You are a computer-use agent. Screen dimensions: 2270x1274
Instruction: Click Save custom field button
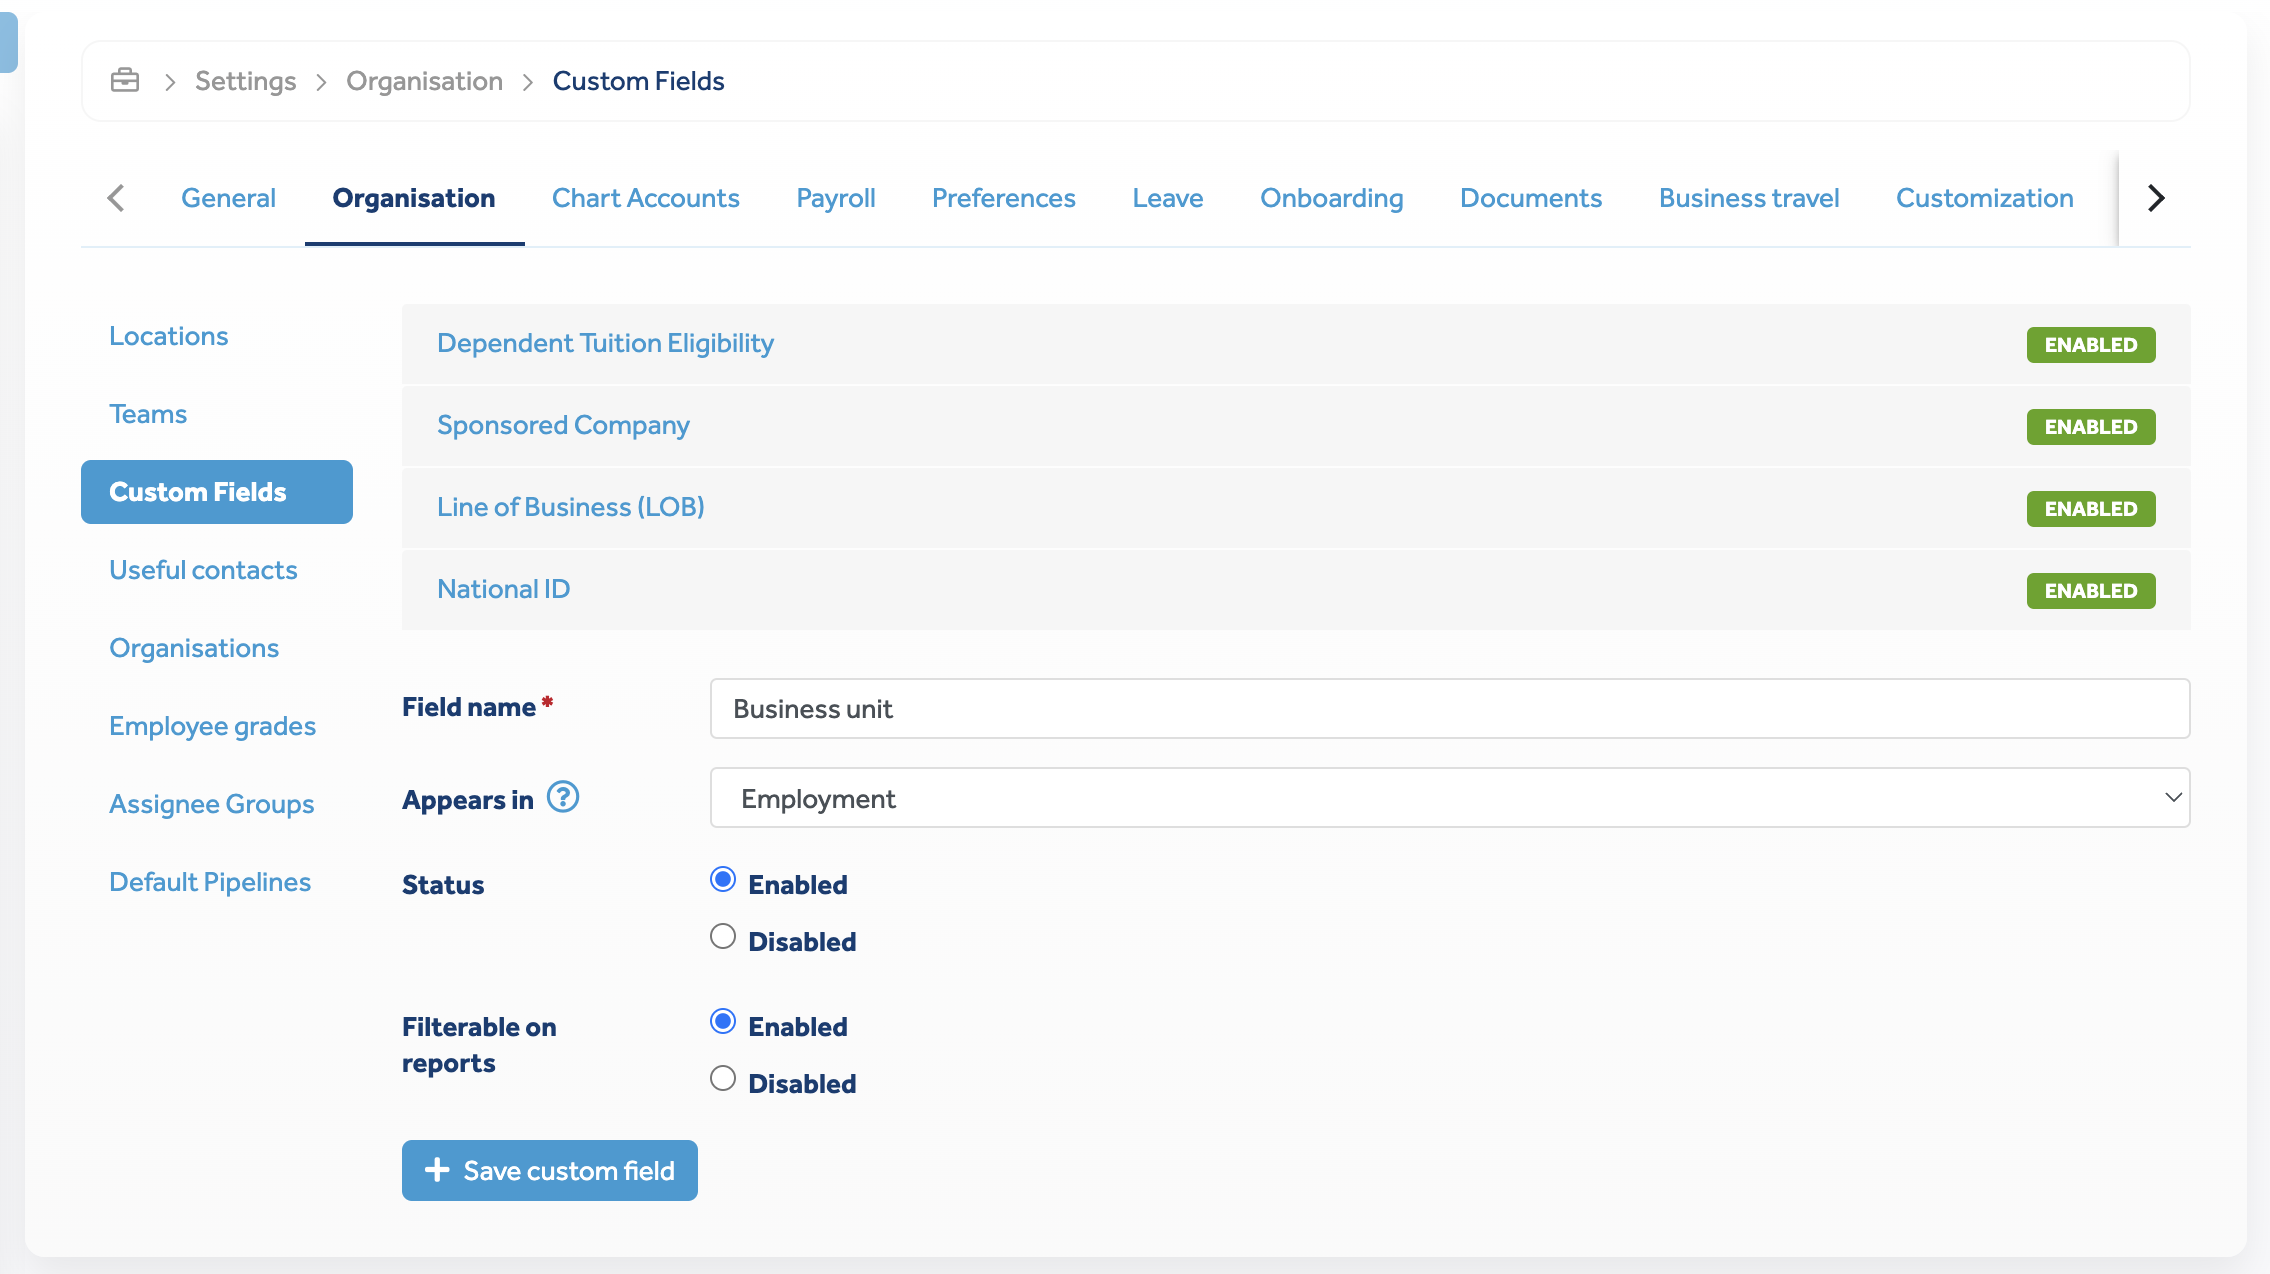(549, 1170)
